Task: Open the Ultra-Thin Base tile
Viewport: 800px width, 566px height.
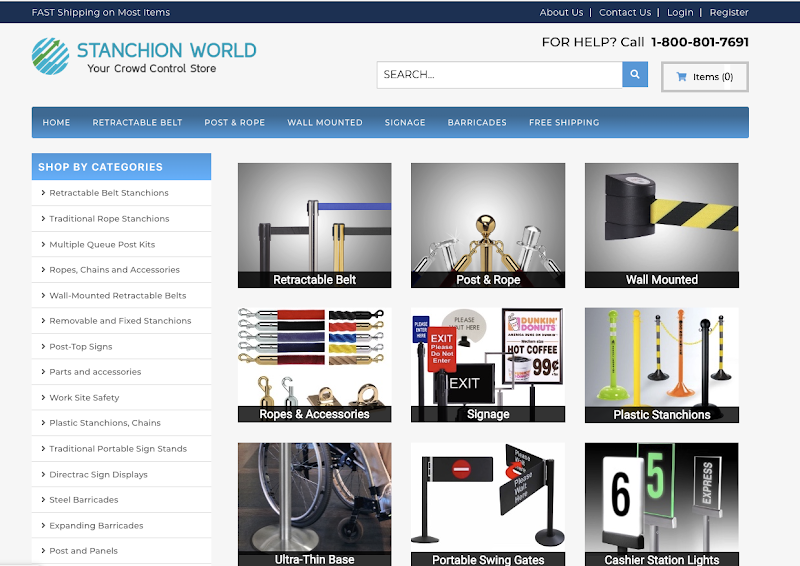Action: (x=314, y=504)
